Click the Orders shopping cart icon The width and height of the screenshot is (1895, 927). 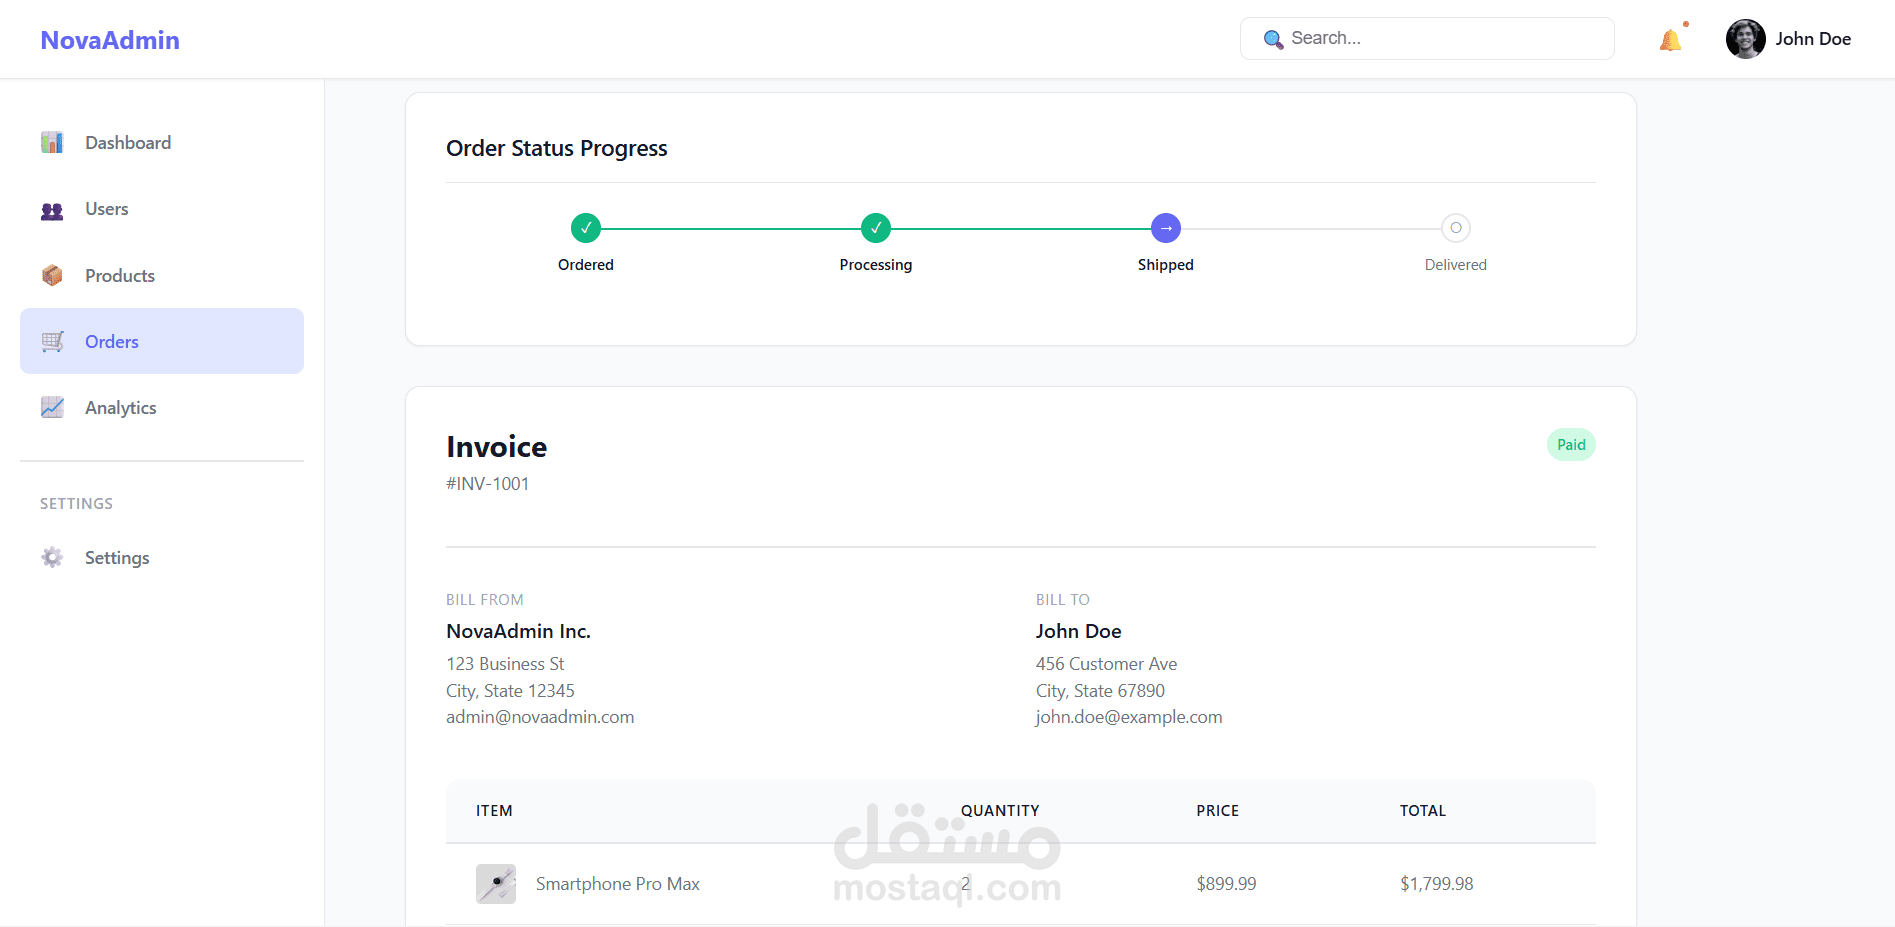click(x=52, y=342)
